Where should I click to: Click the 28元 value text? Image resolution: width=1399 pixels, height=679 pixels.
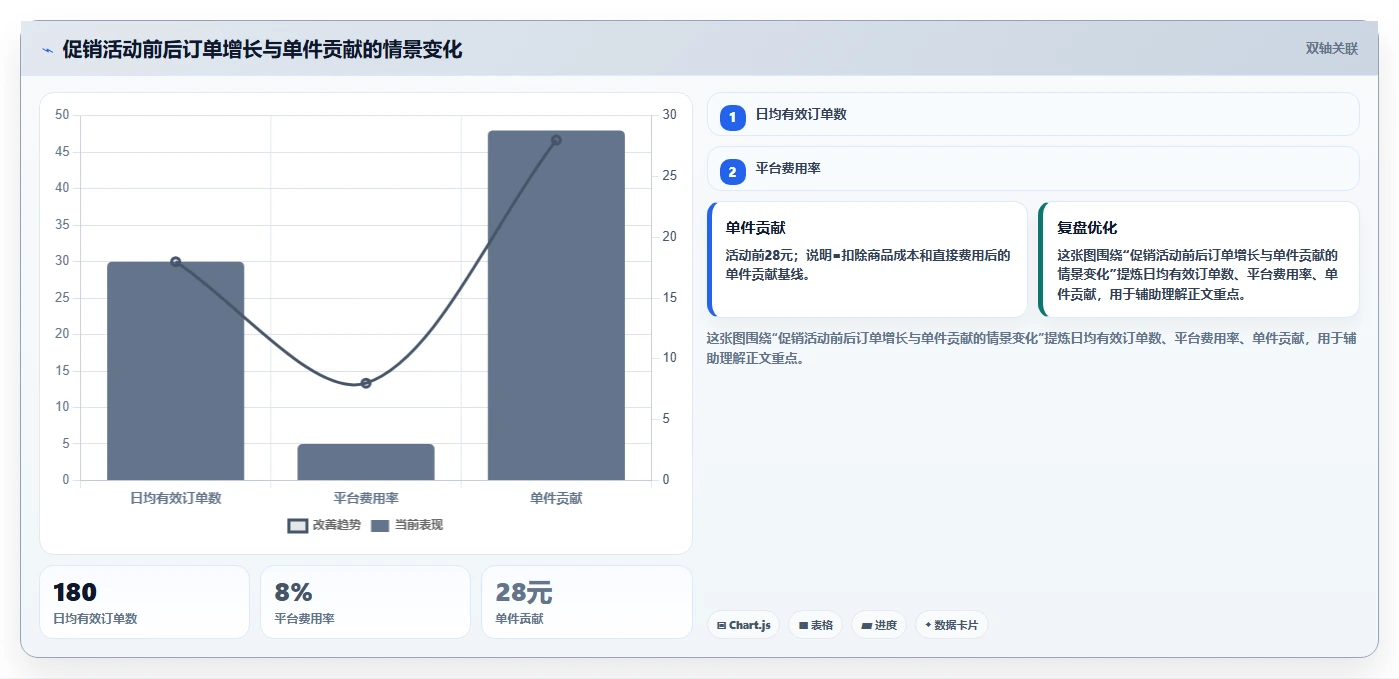tap(524, 593)
